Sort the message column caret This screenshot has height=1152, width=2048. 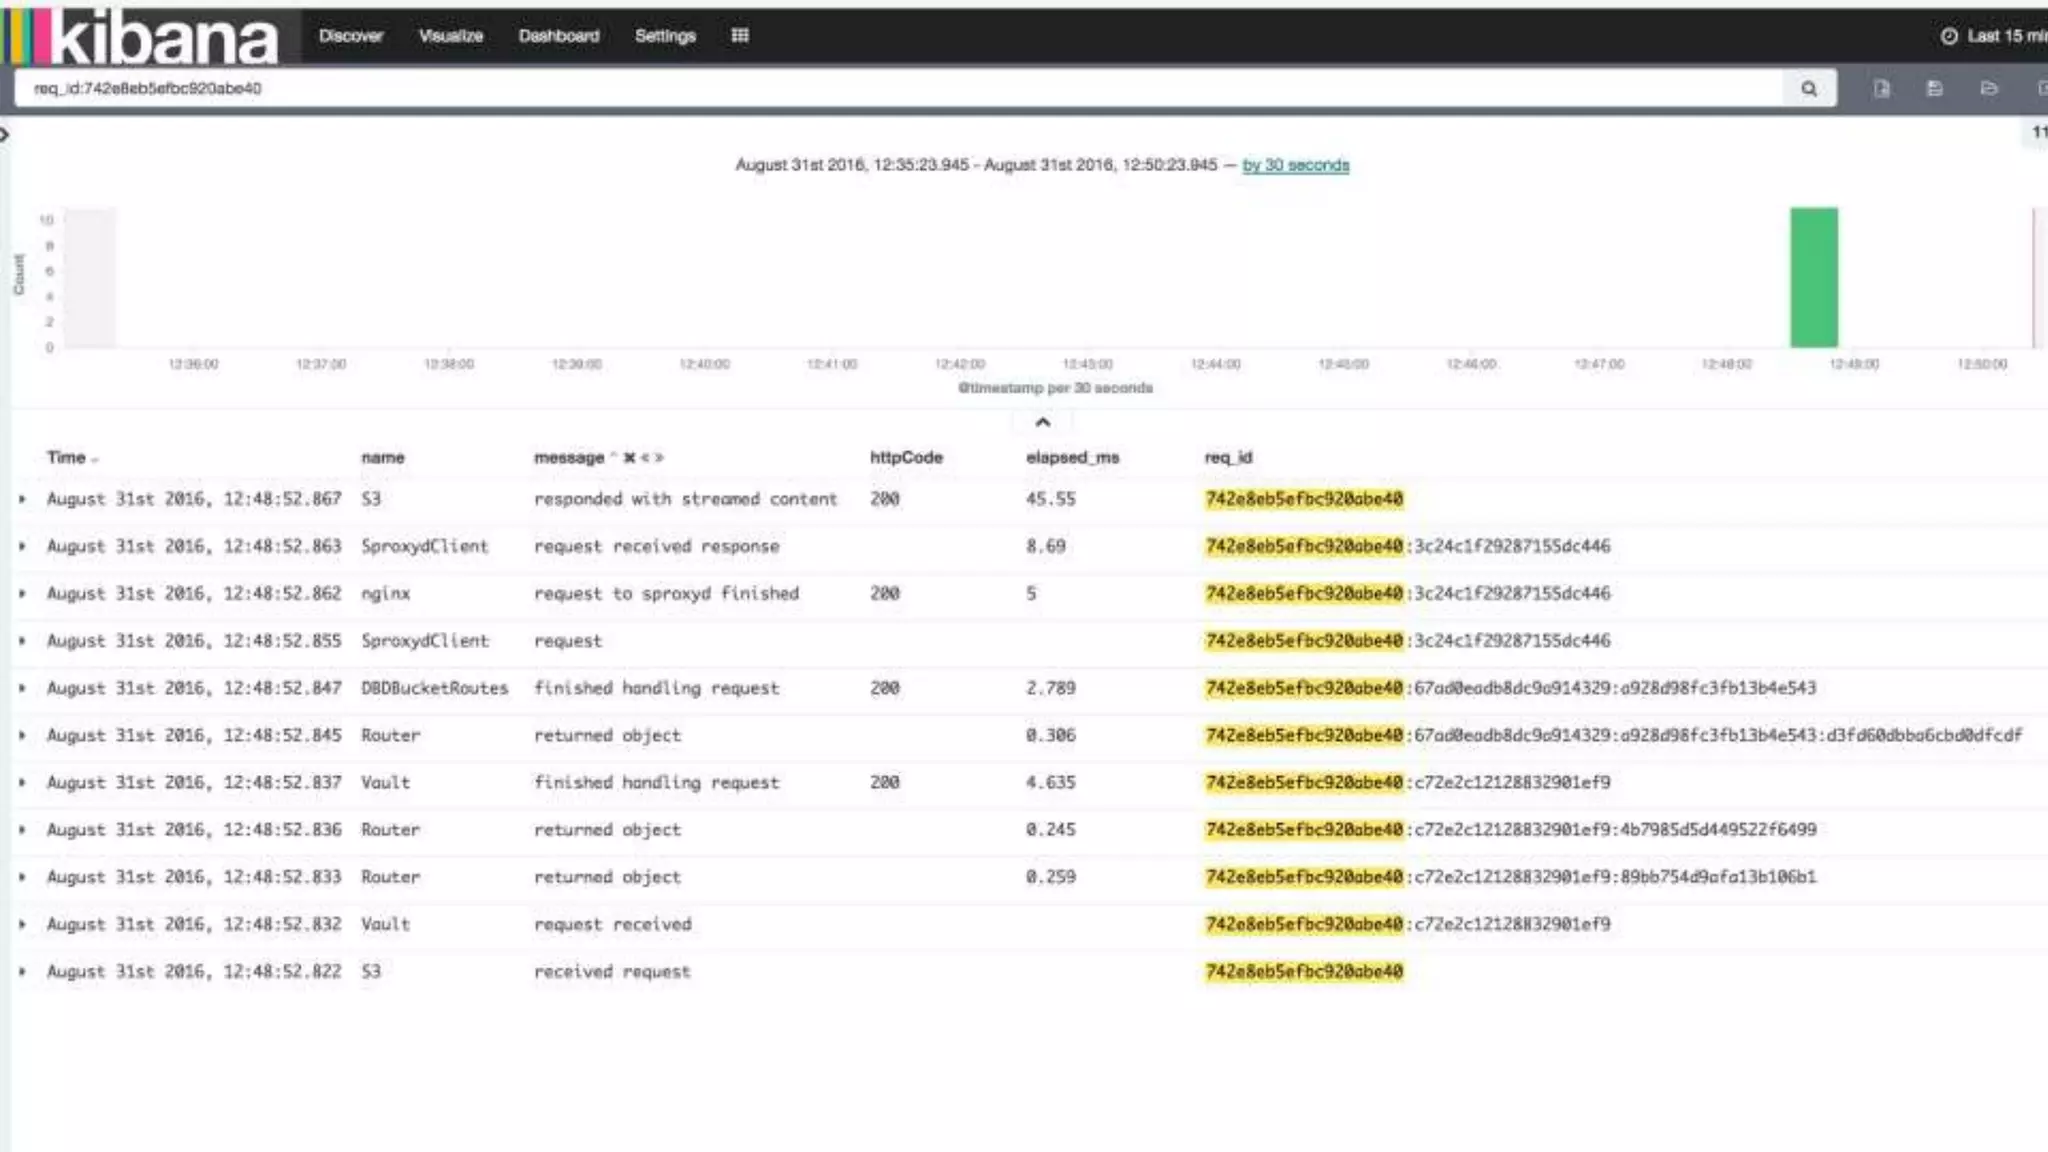[x=613, y=457]
